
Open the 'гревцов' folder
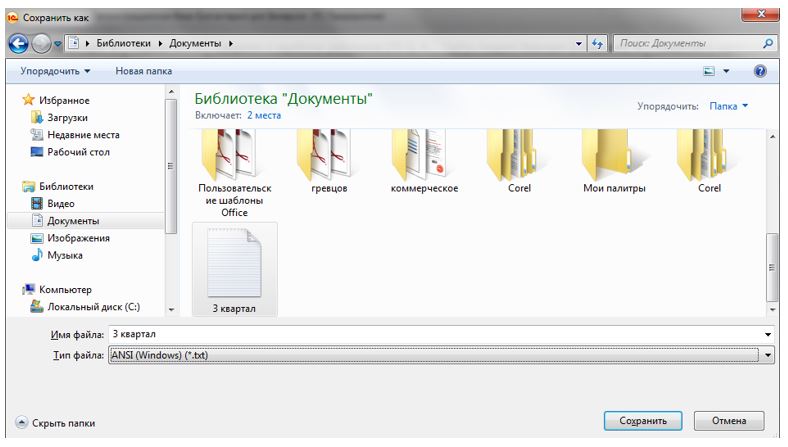coord(321,160)
